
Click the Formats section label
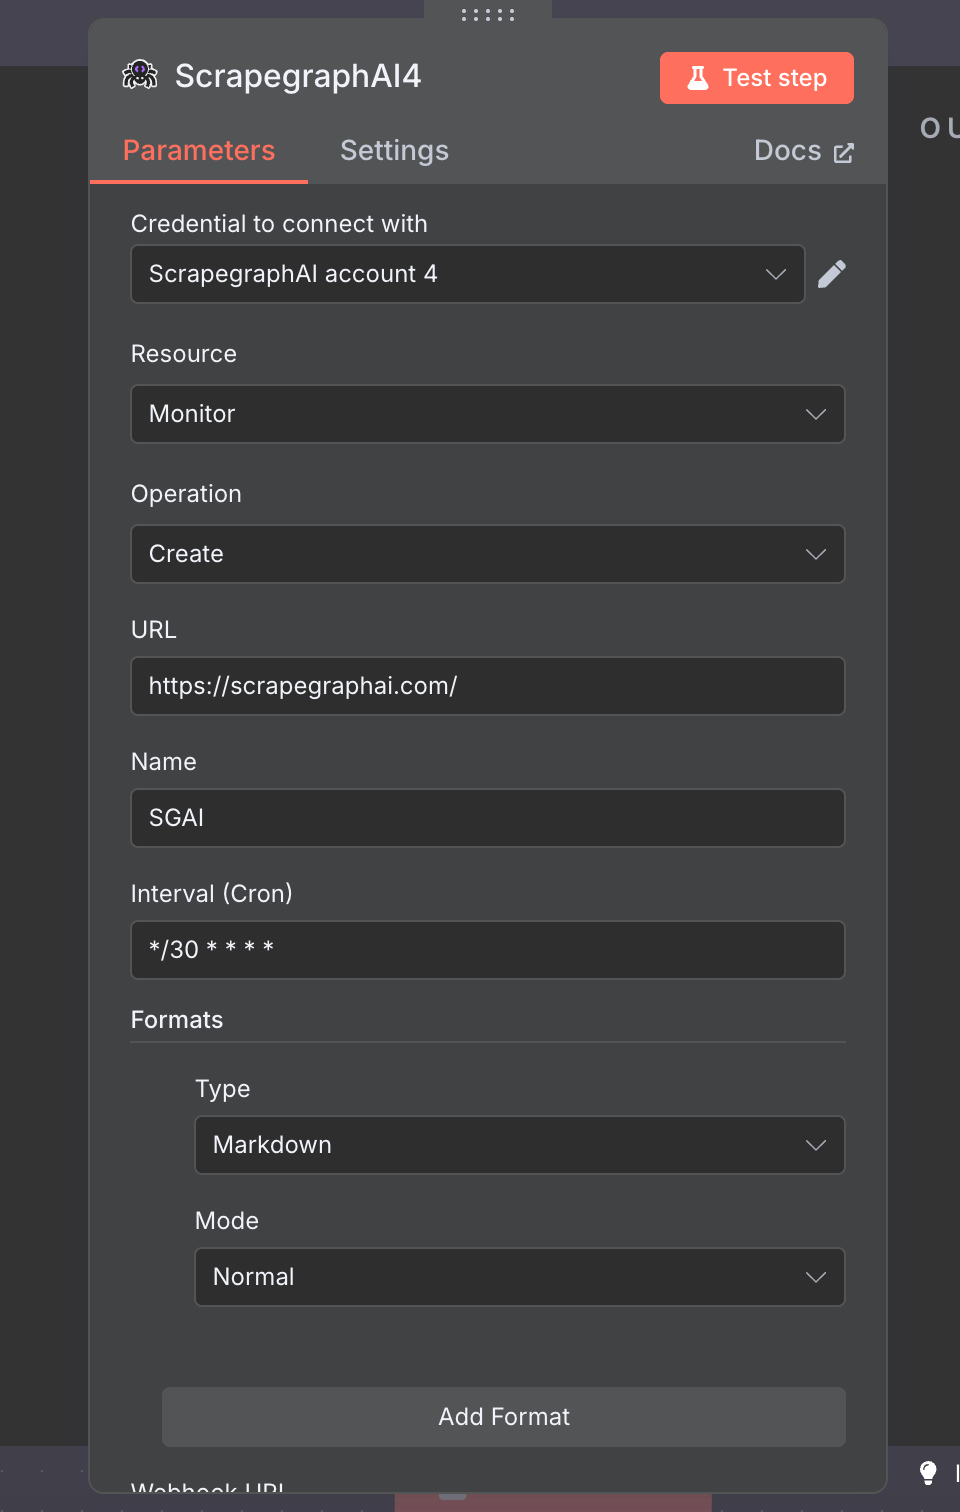pos(177,1020)
